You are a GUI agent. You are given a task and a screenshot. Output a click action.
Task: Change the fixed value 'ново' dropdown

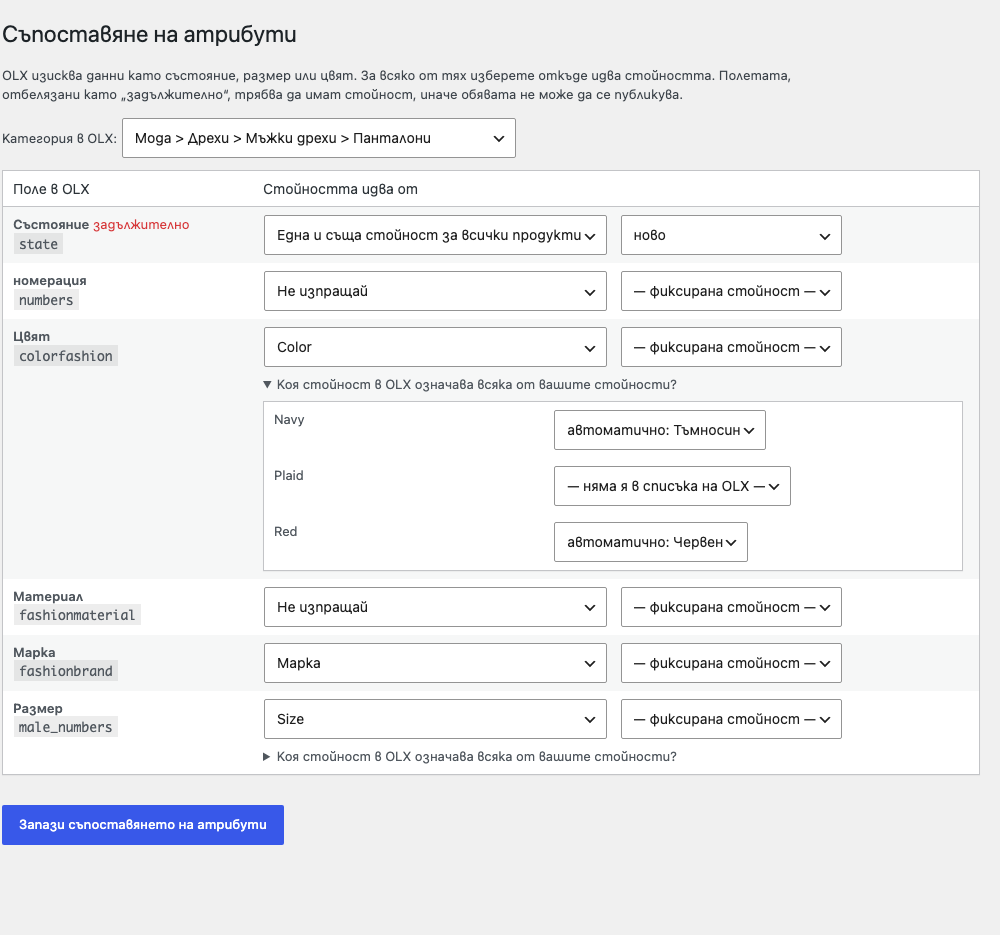point(732,235)
